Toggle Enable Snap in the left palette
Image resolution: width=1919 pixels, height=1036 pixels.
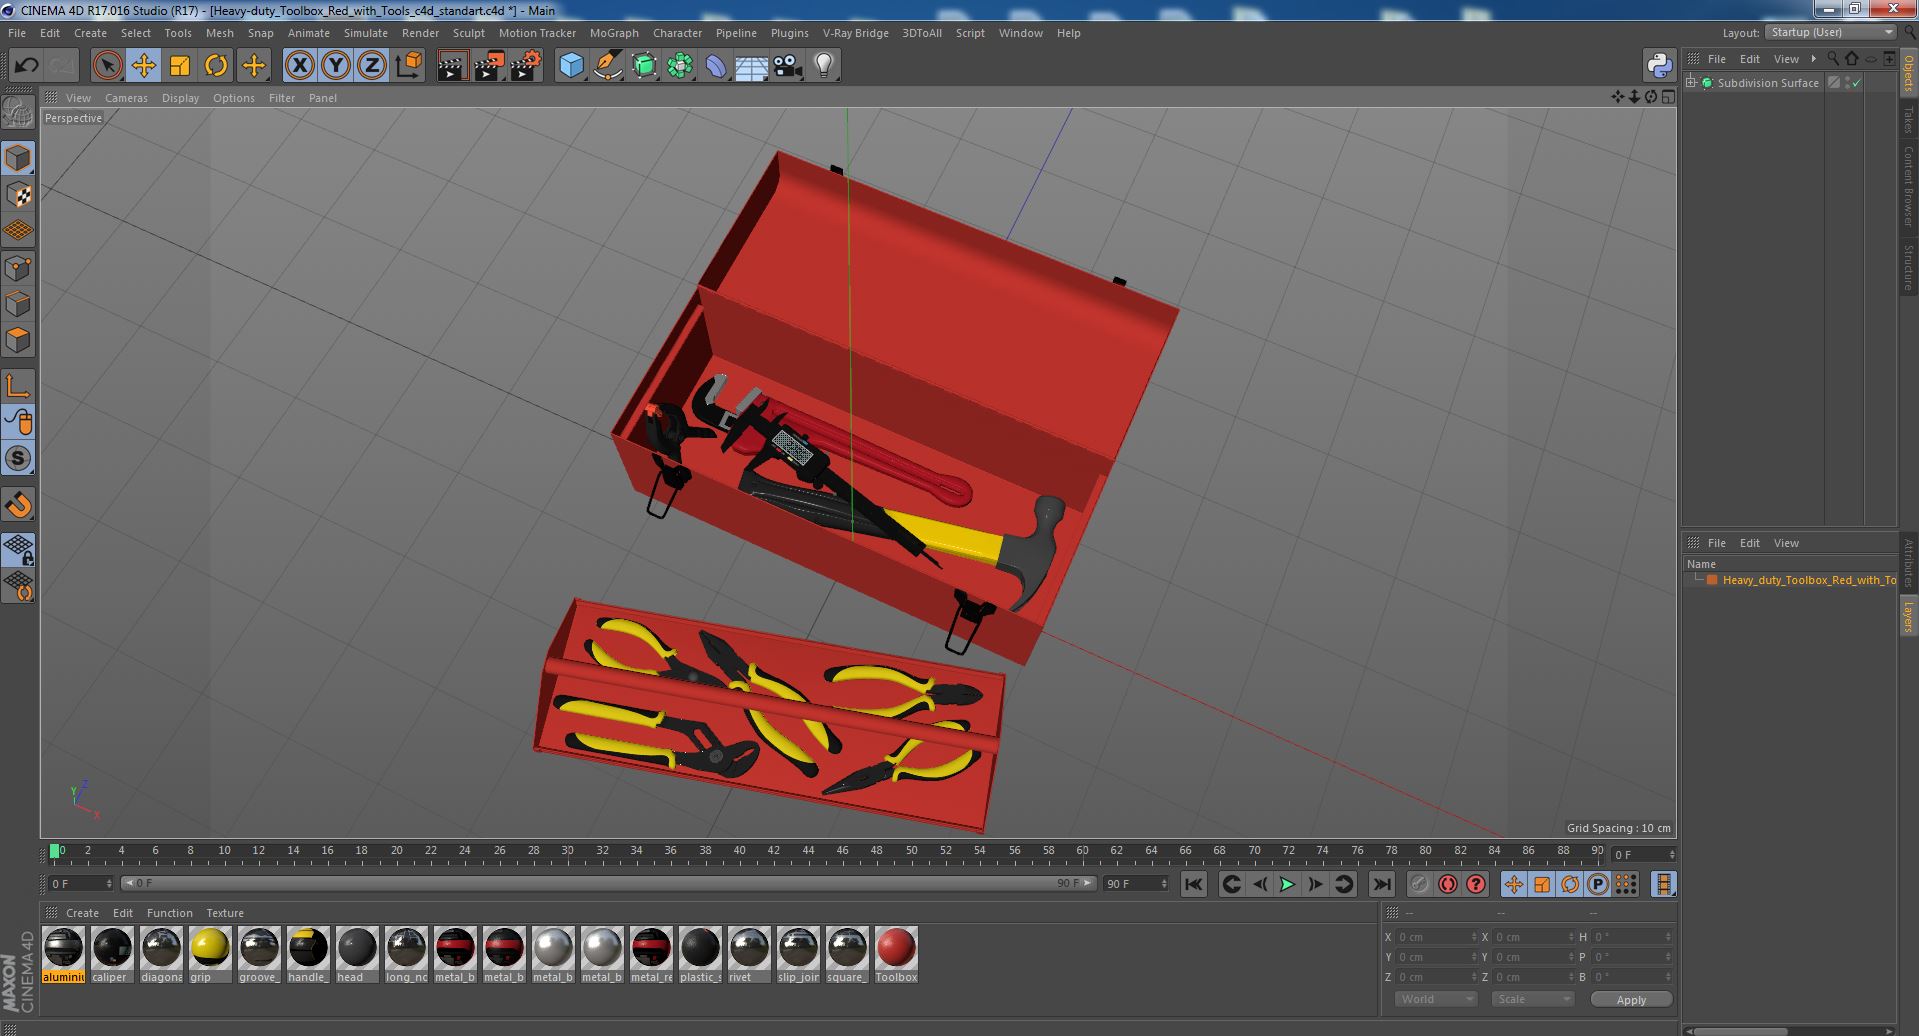[x=18, y=506]
